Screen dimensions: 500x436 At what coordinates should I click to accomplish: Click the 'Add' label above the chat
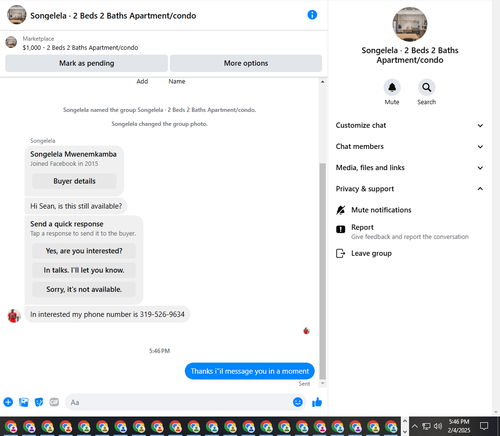pos(142,81)
